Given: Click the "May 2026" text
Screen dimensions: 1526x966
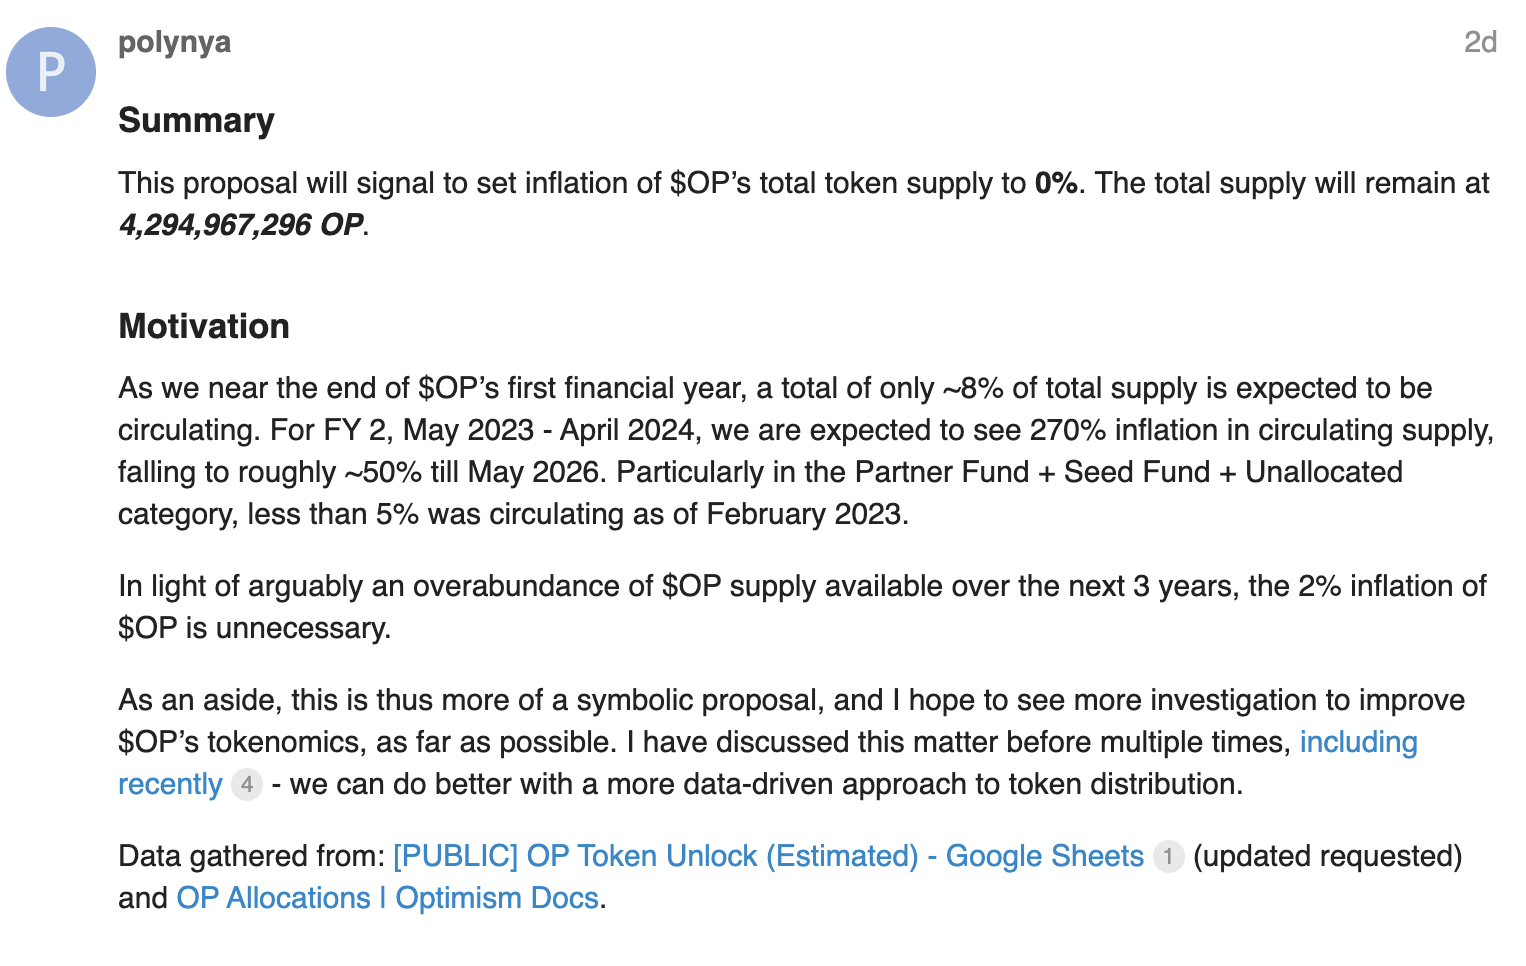Looking at the screenshot, I should coord(519,472).
